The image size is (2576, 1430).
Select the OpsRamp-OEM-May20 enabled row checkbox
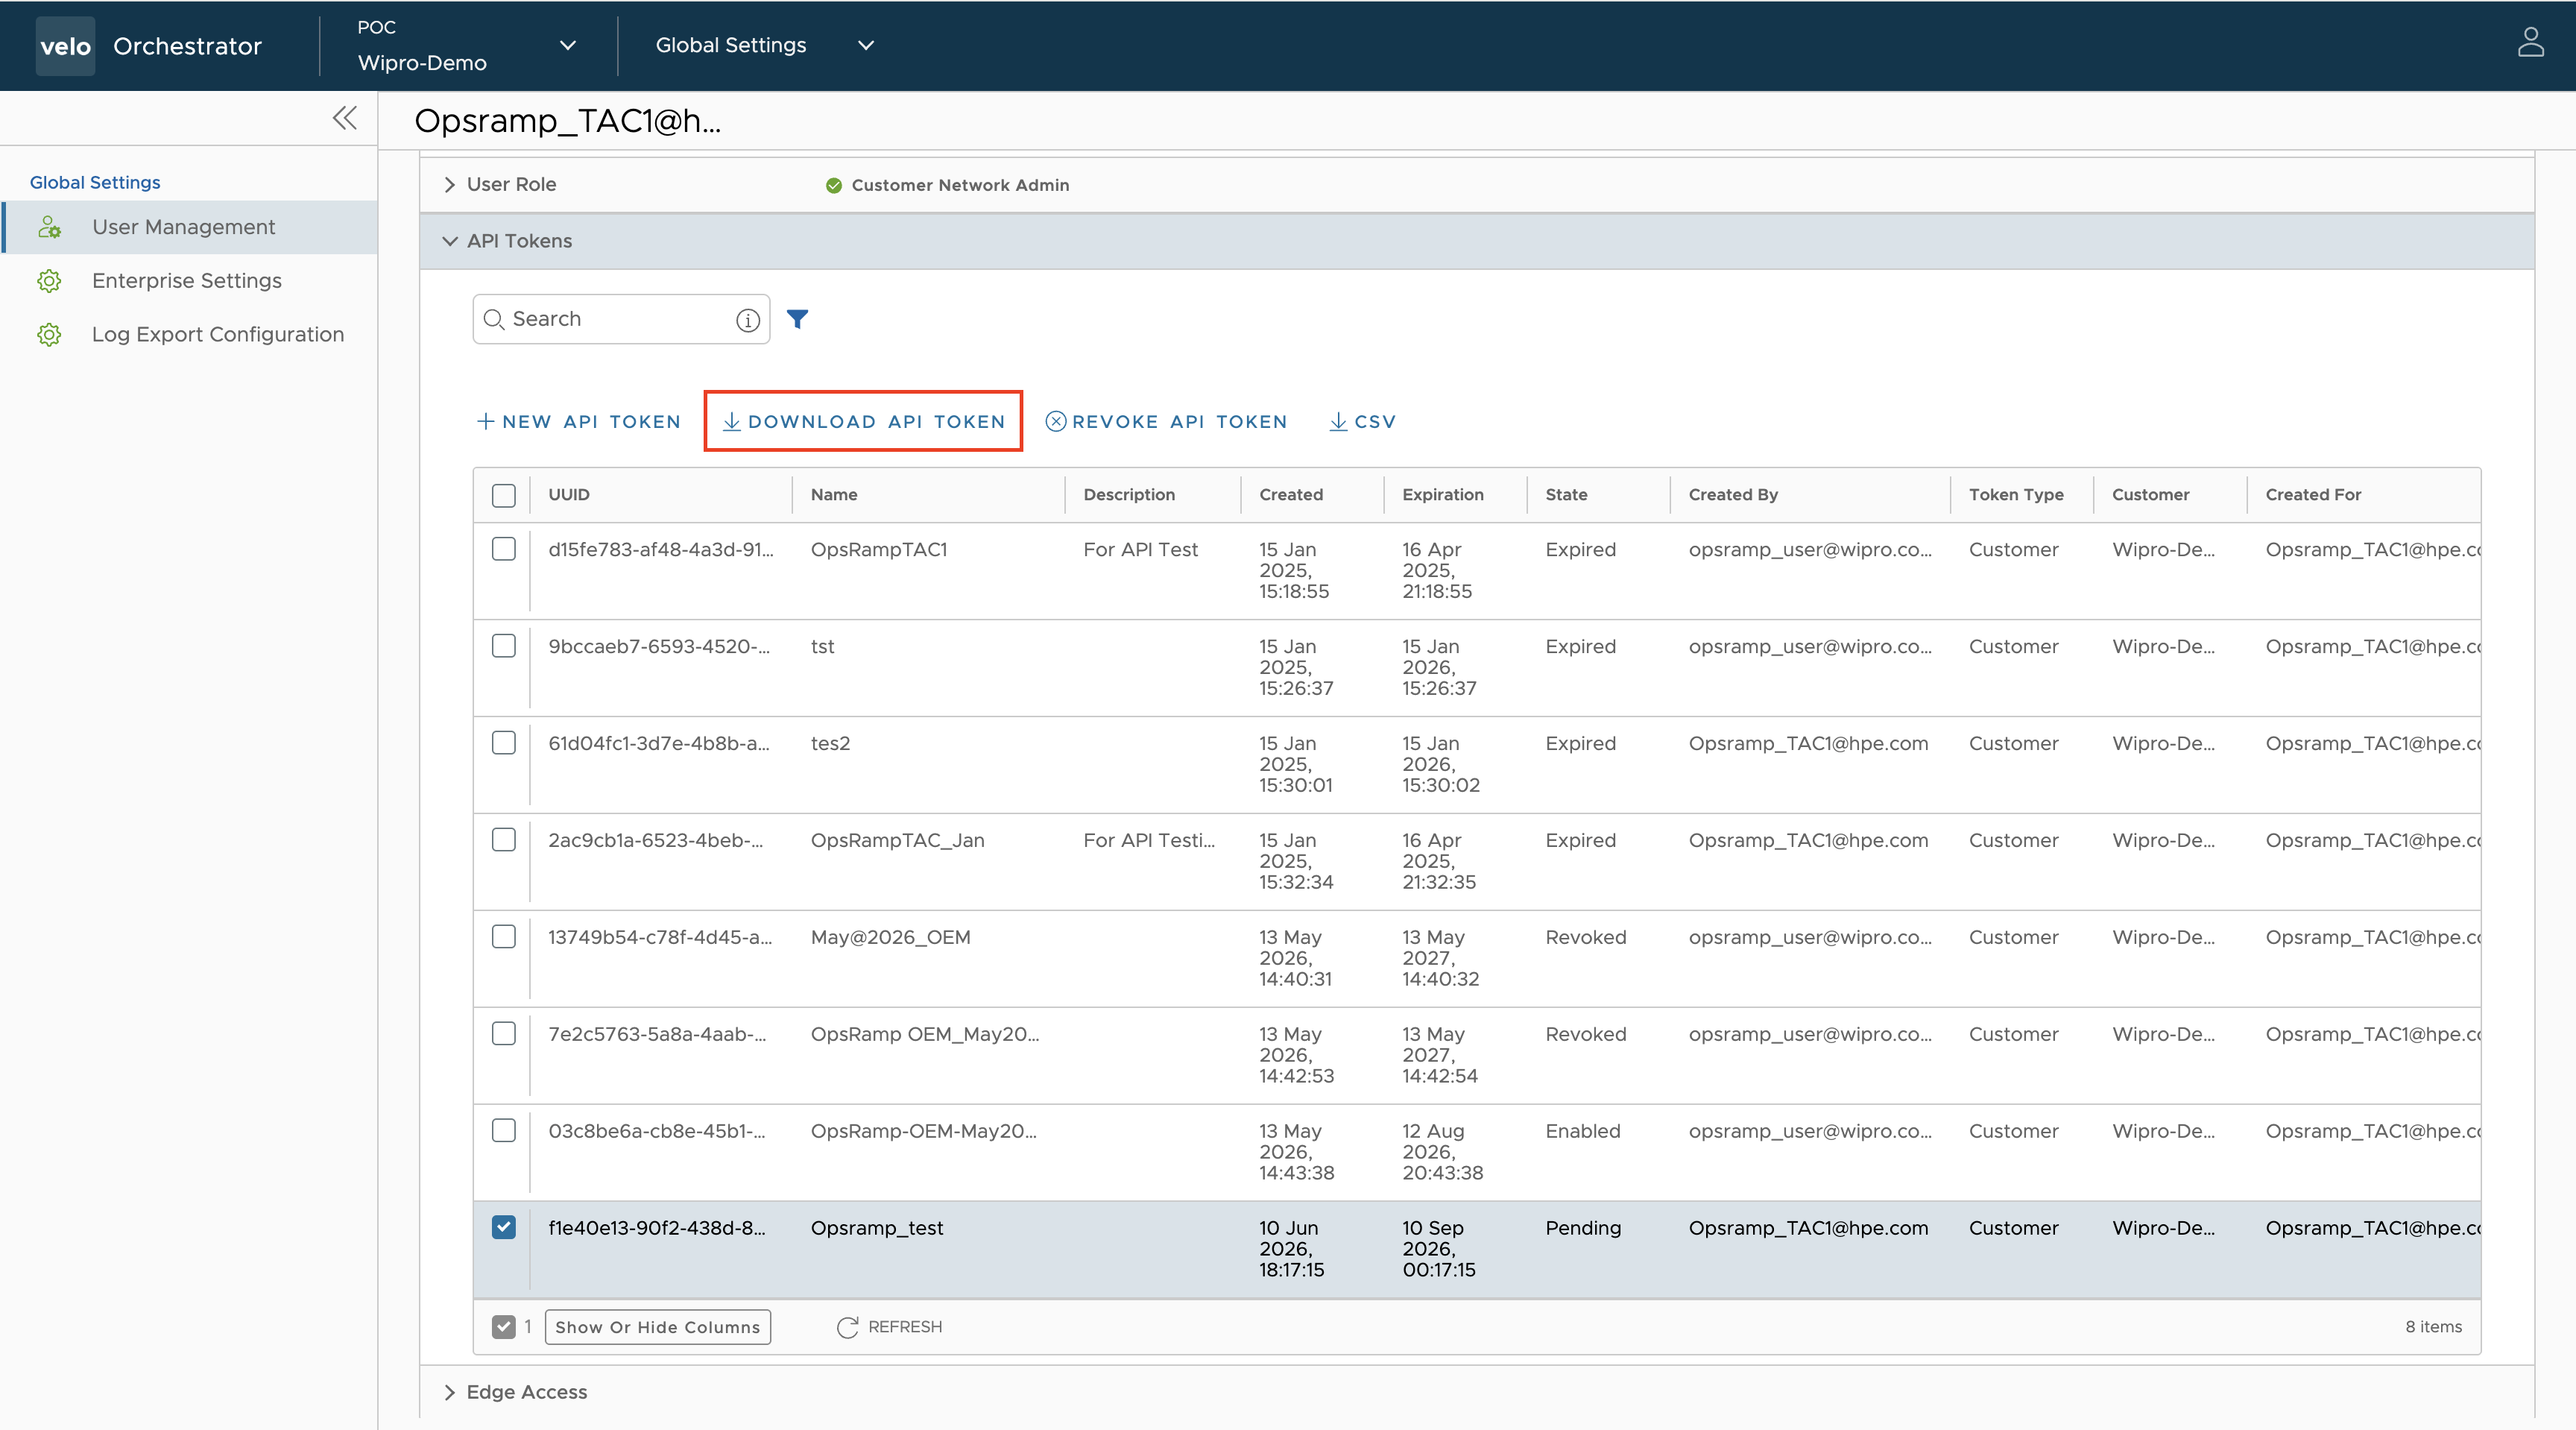(x=504, y=1130)
